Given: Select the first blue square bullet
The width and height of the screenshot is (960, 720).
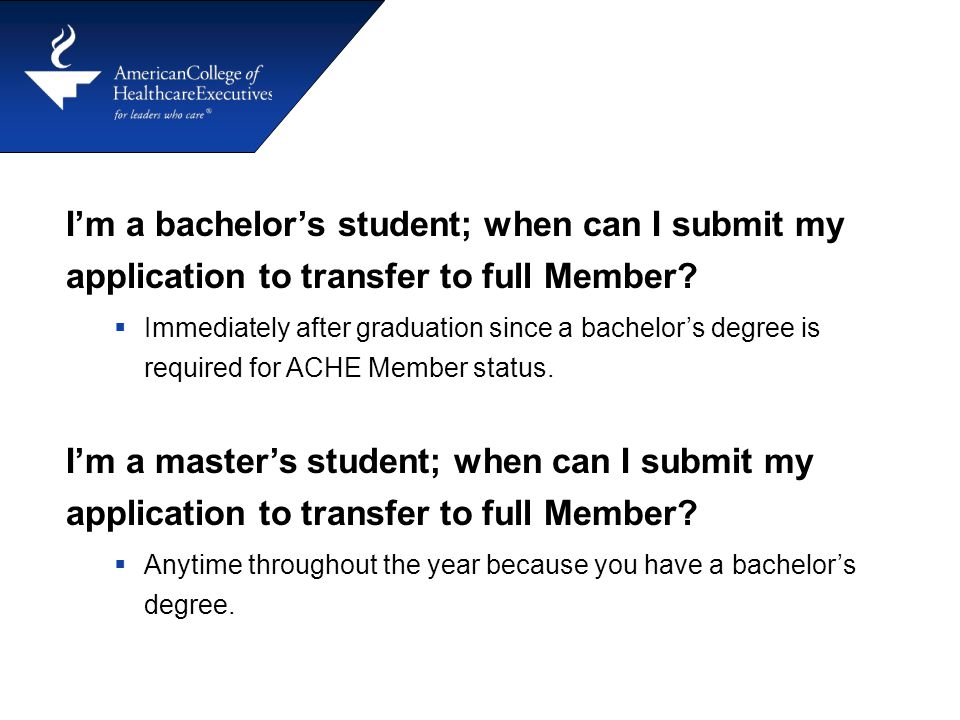Looking at the screenshot, I should click(x=120, y=328).
